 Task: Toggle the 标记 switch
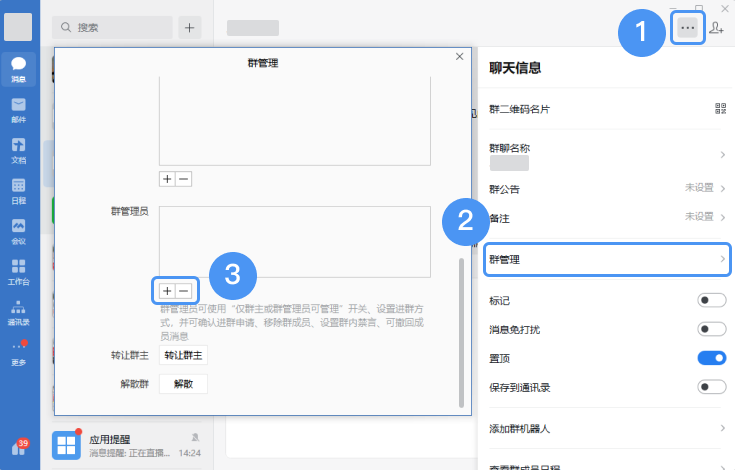point(711,300)
